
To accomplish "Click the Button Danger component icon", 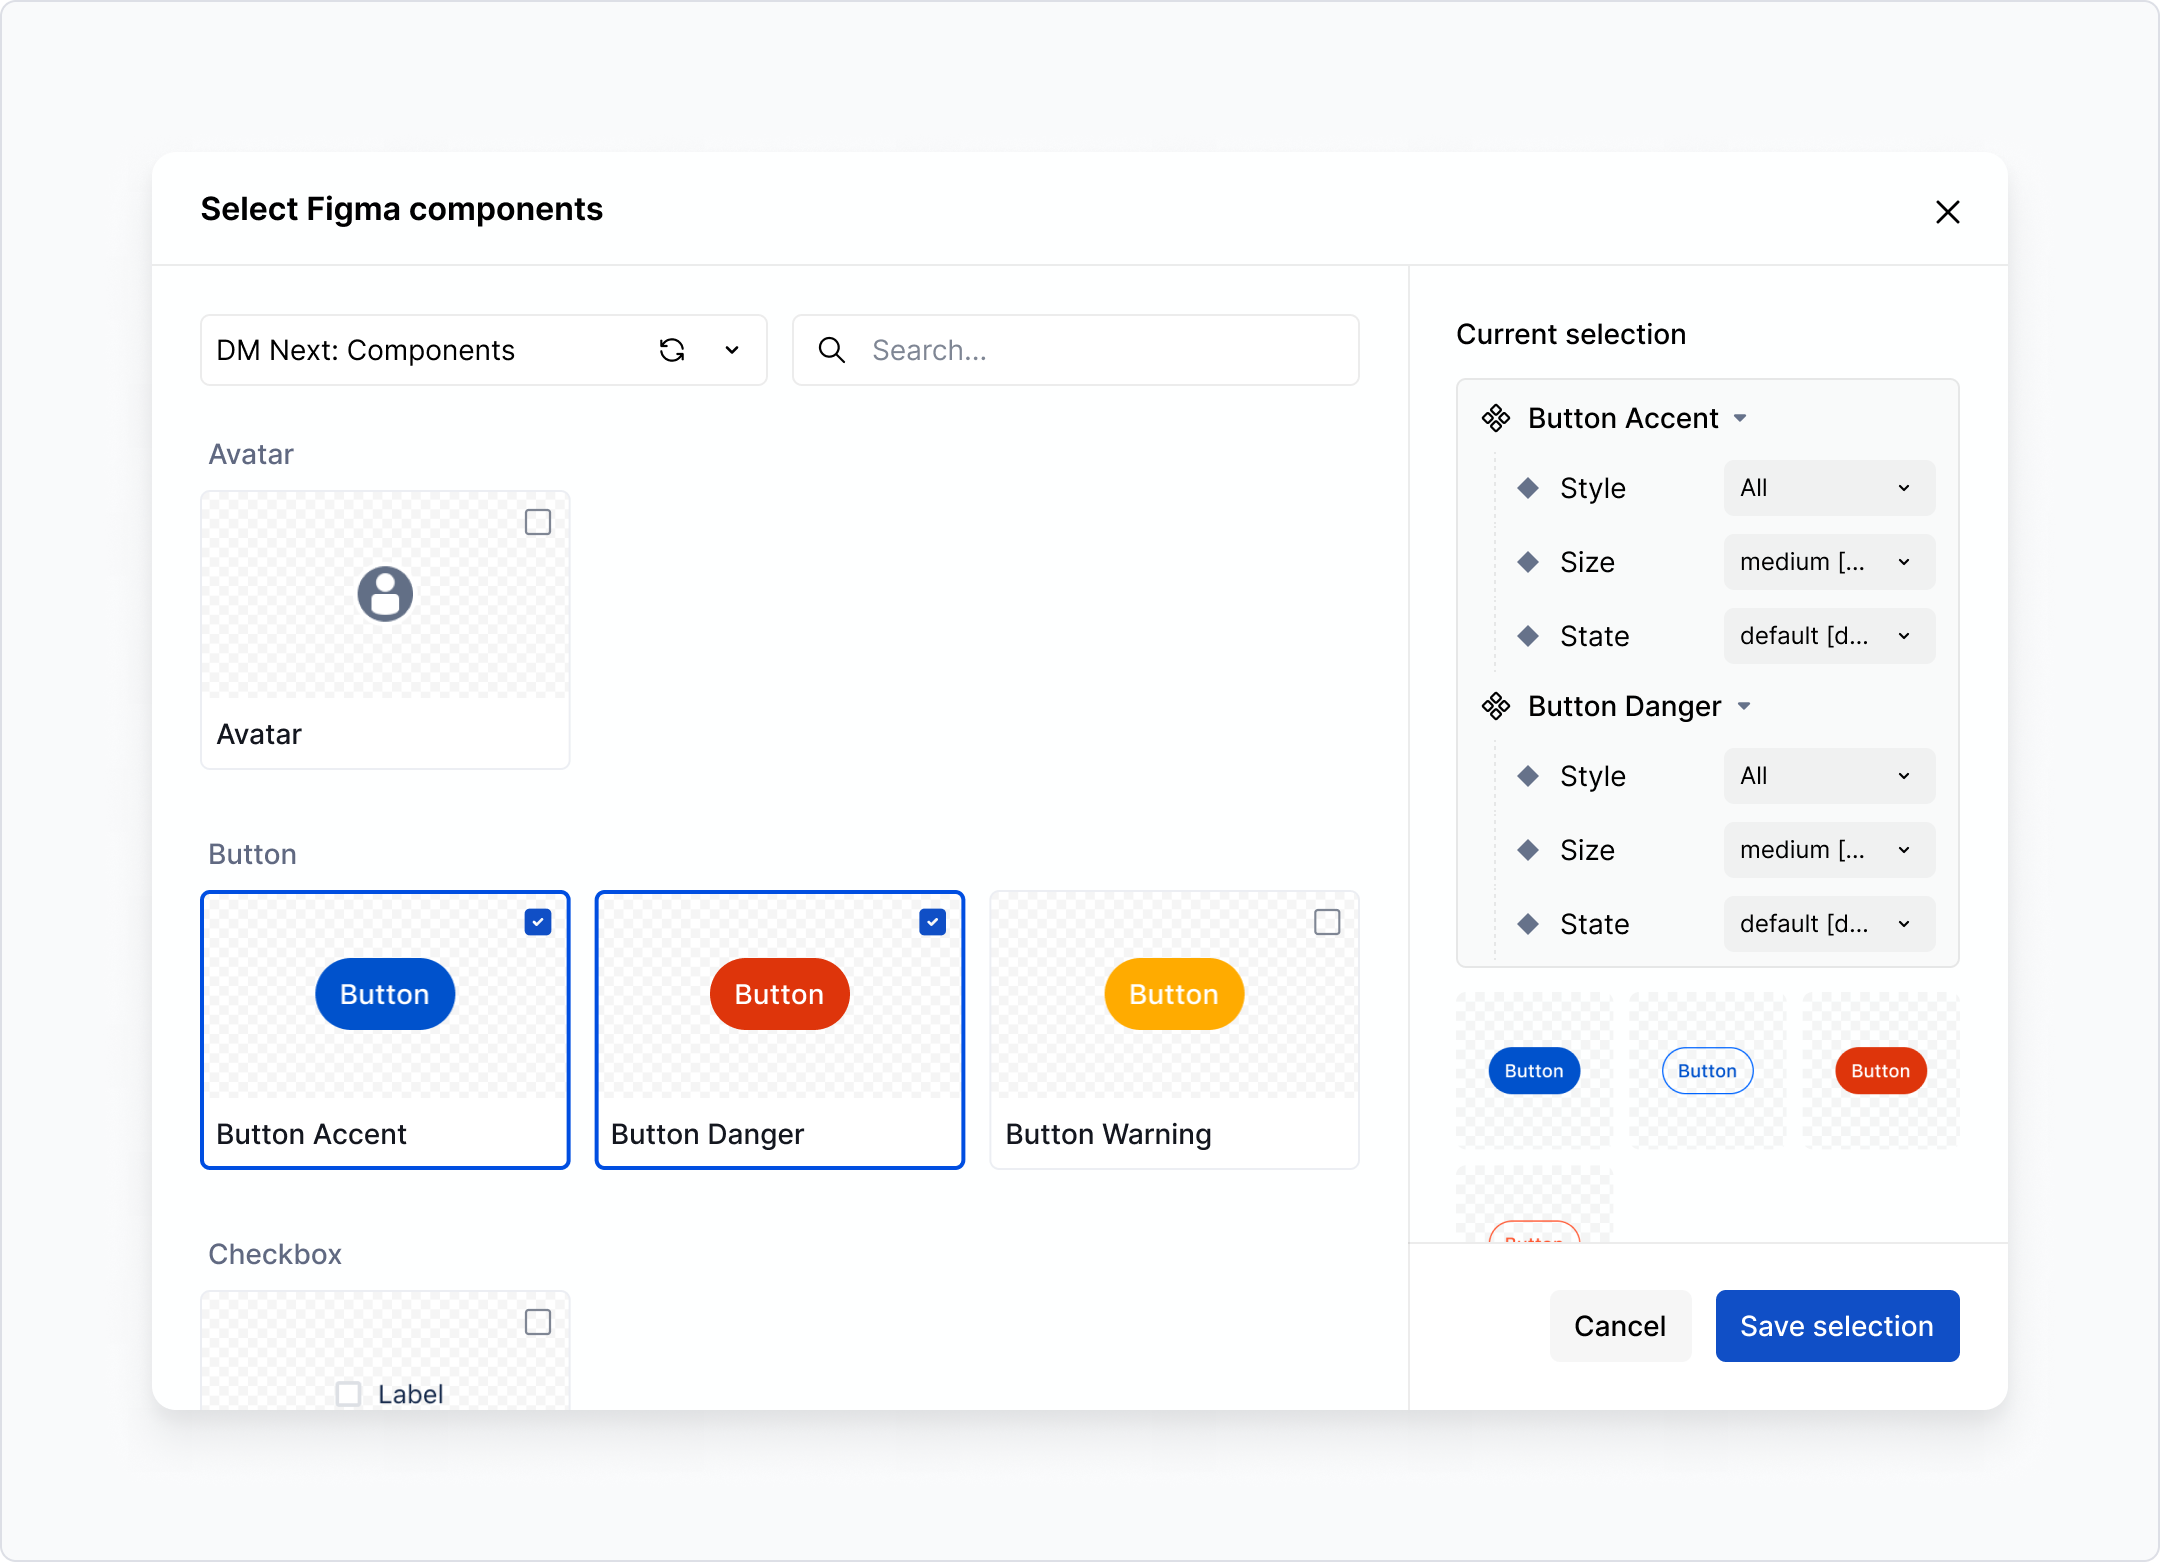I will pyautogui.click(x=1496, y=706).
